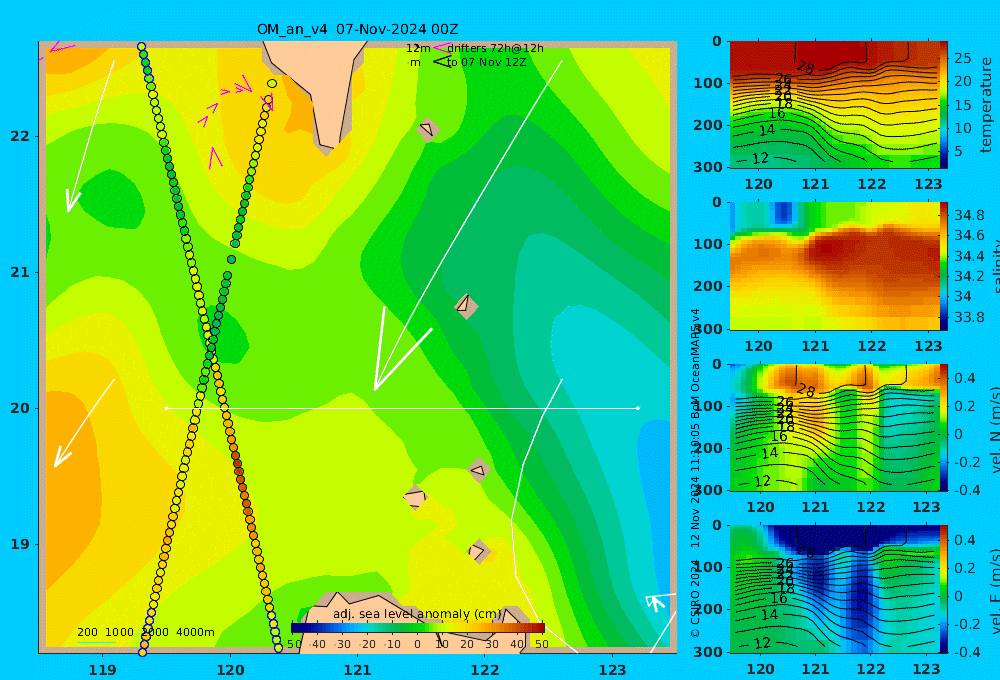Click the '28' contour label in the temperature panel
1000x680 pixels.
coord(805,67)
